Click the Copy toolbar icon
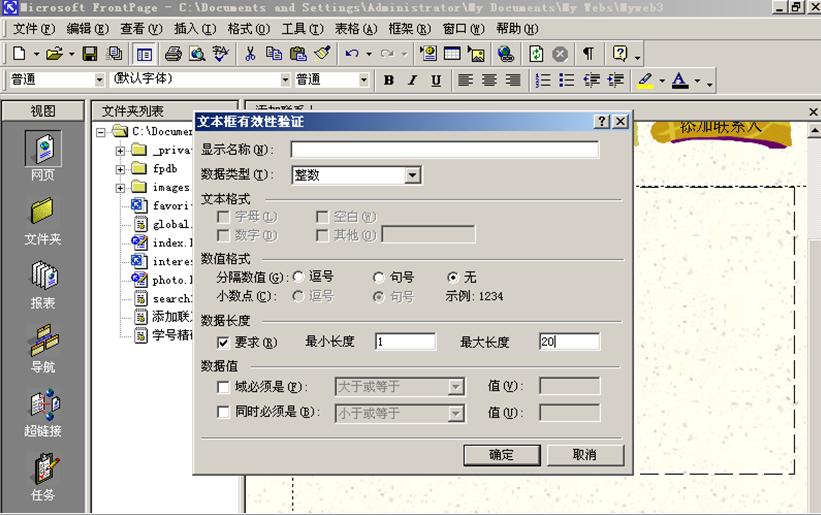This screenshot has height=515, width=821. point(274,53)
